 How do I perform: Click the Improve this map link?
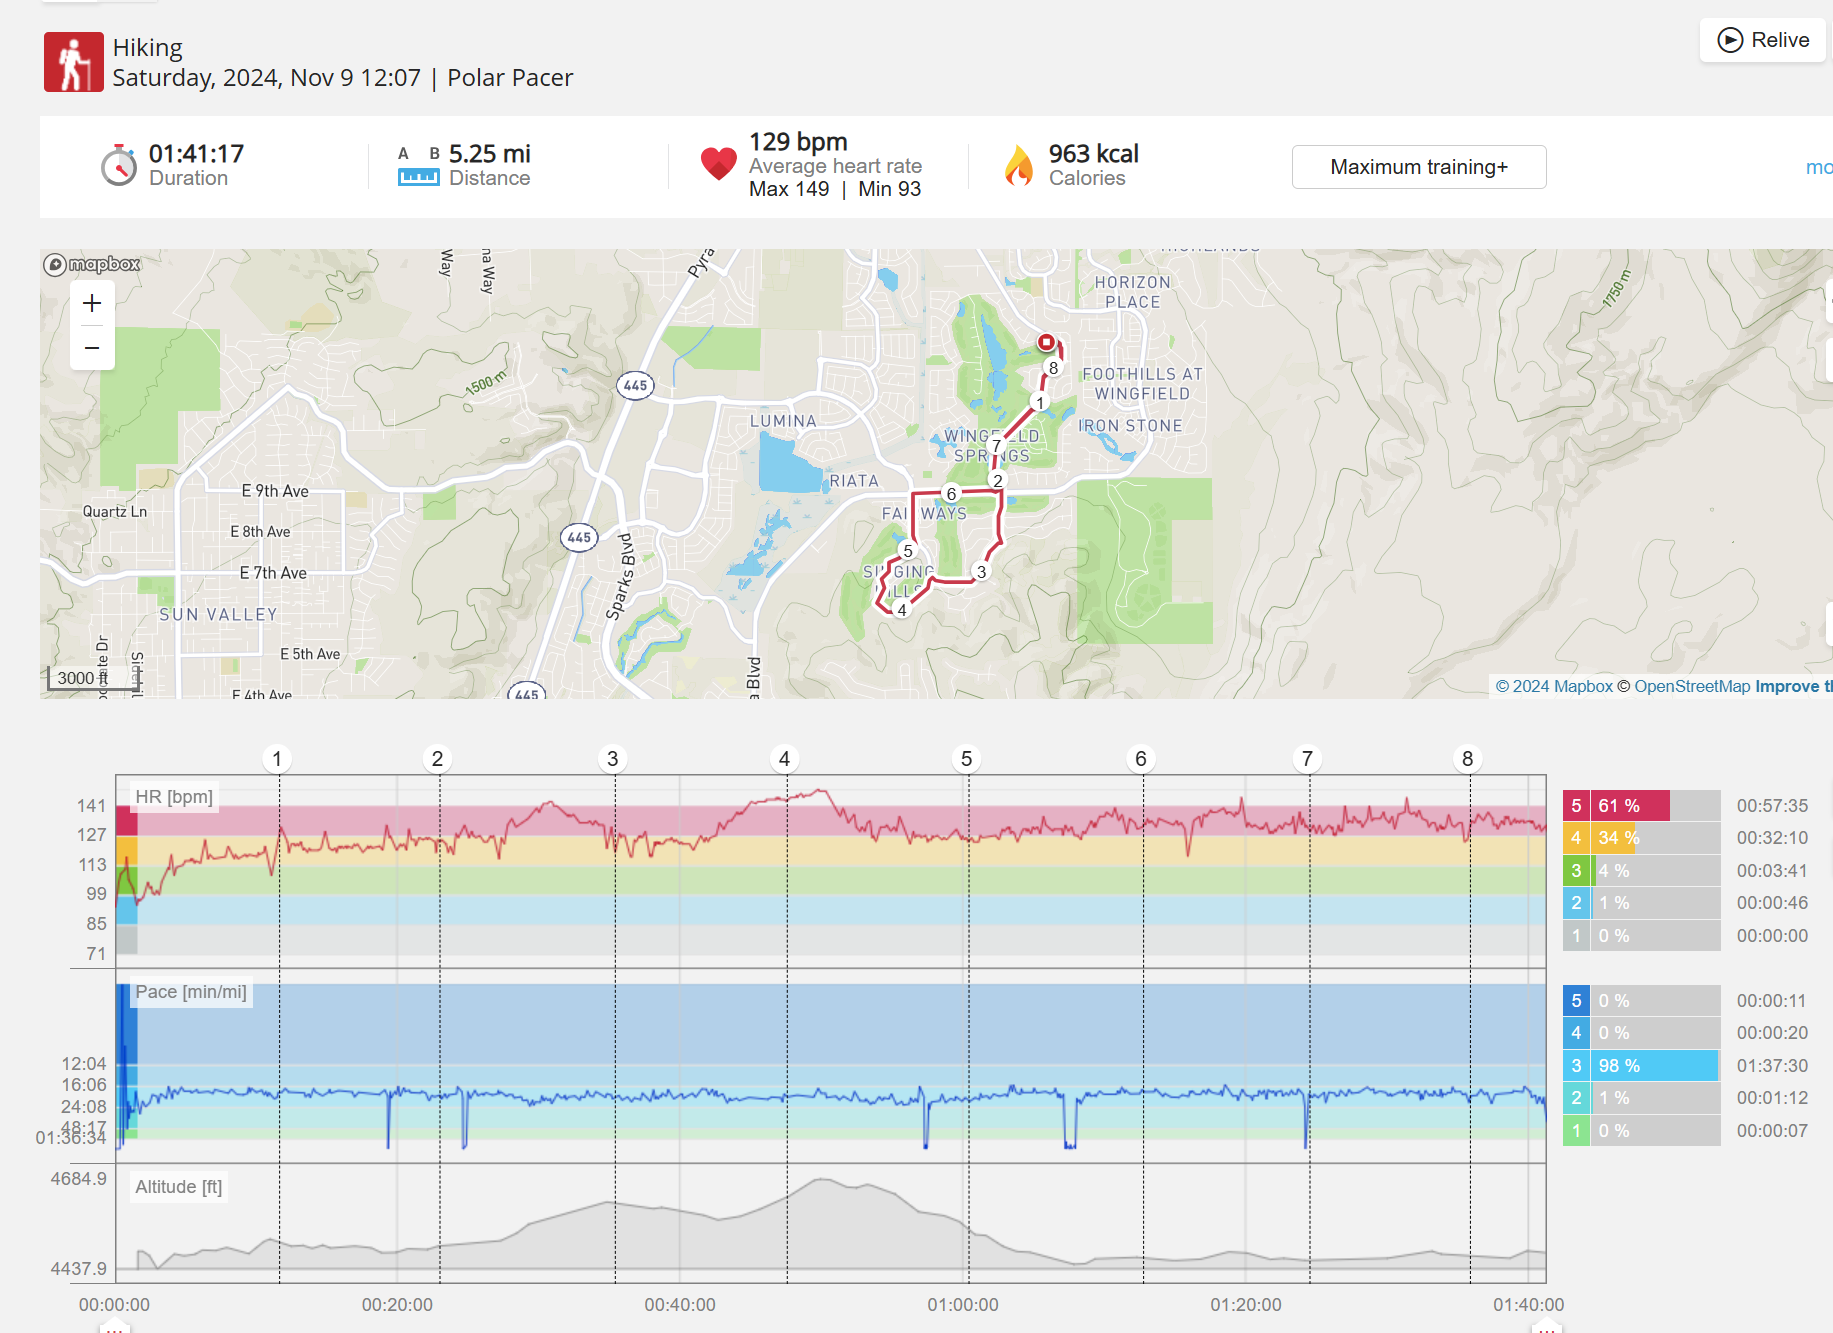[1792, 686]
